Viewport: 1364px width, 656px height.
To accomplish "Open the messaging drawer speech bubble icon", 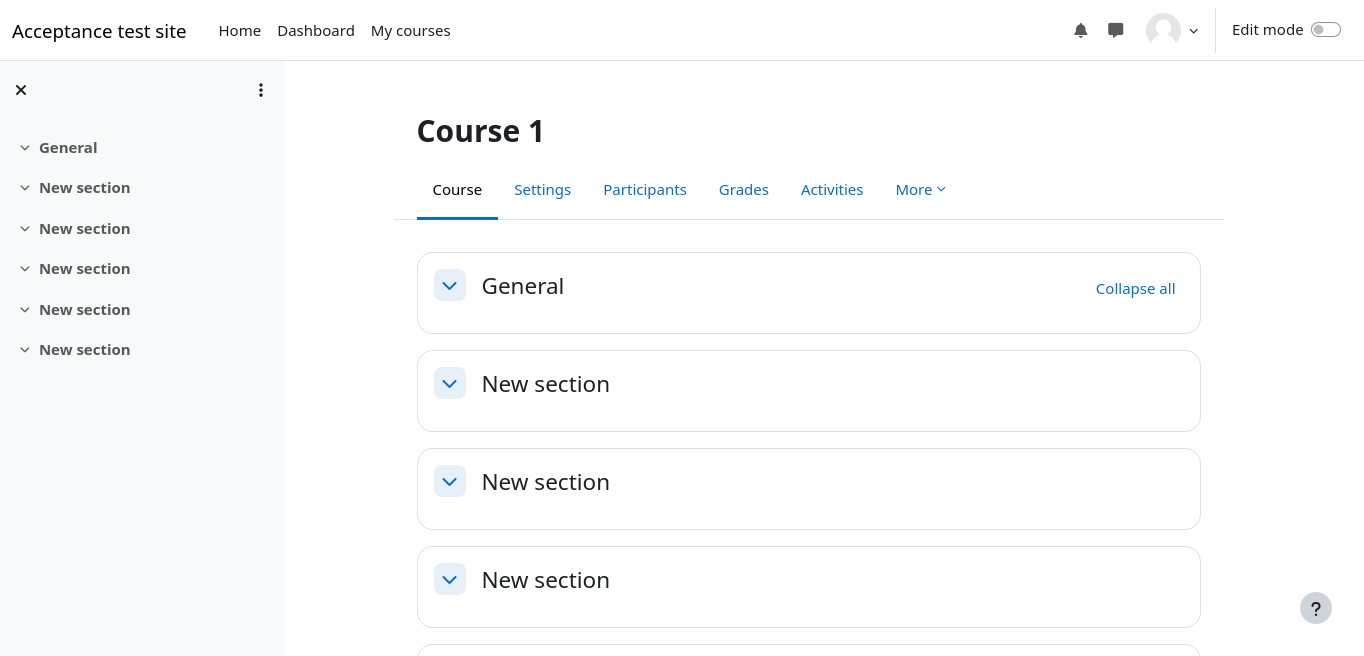I will tap(1116, 30).
